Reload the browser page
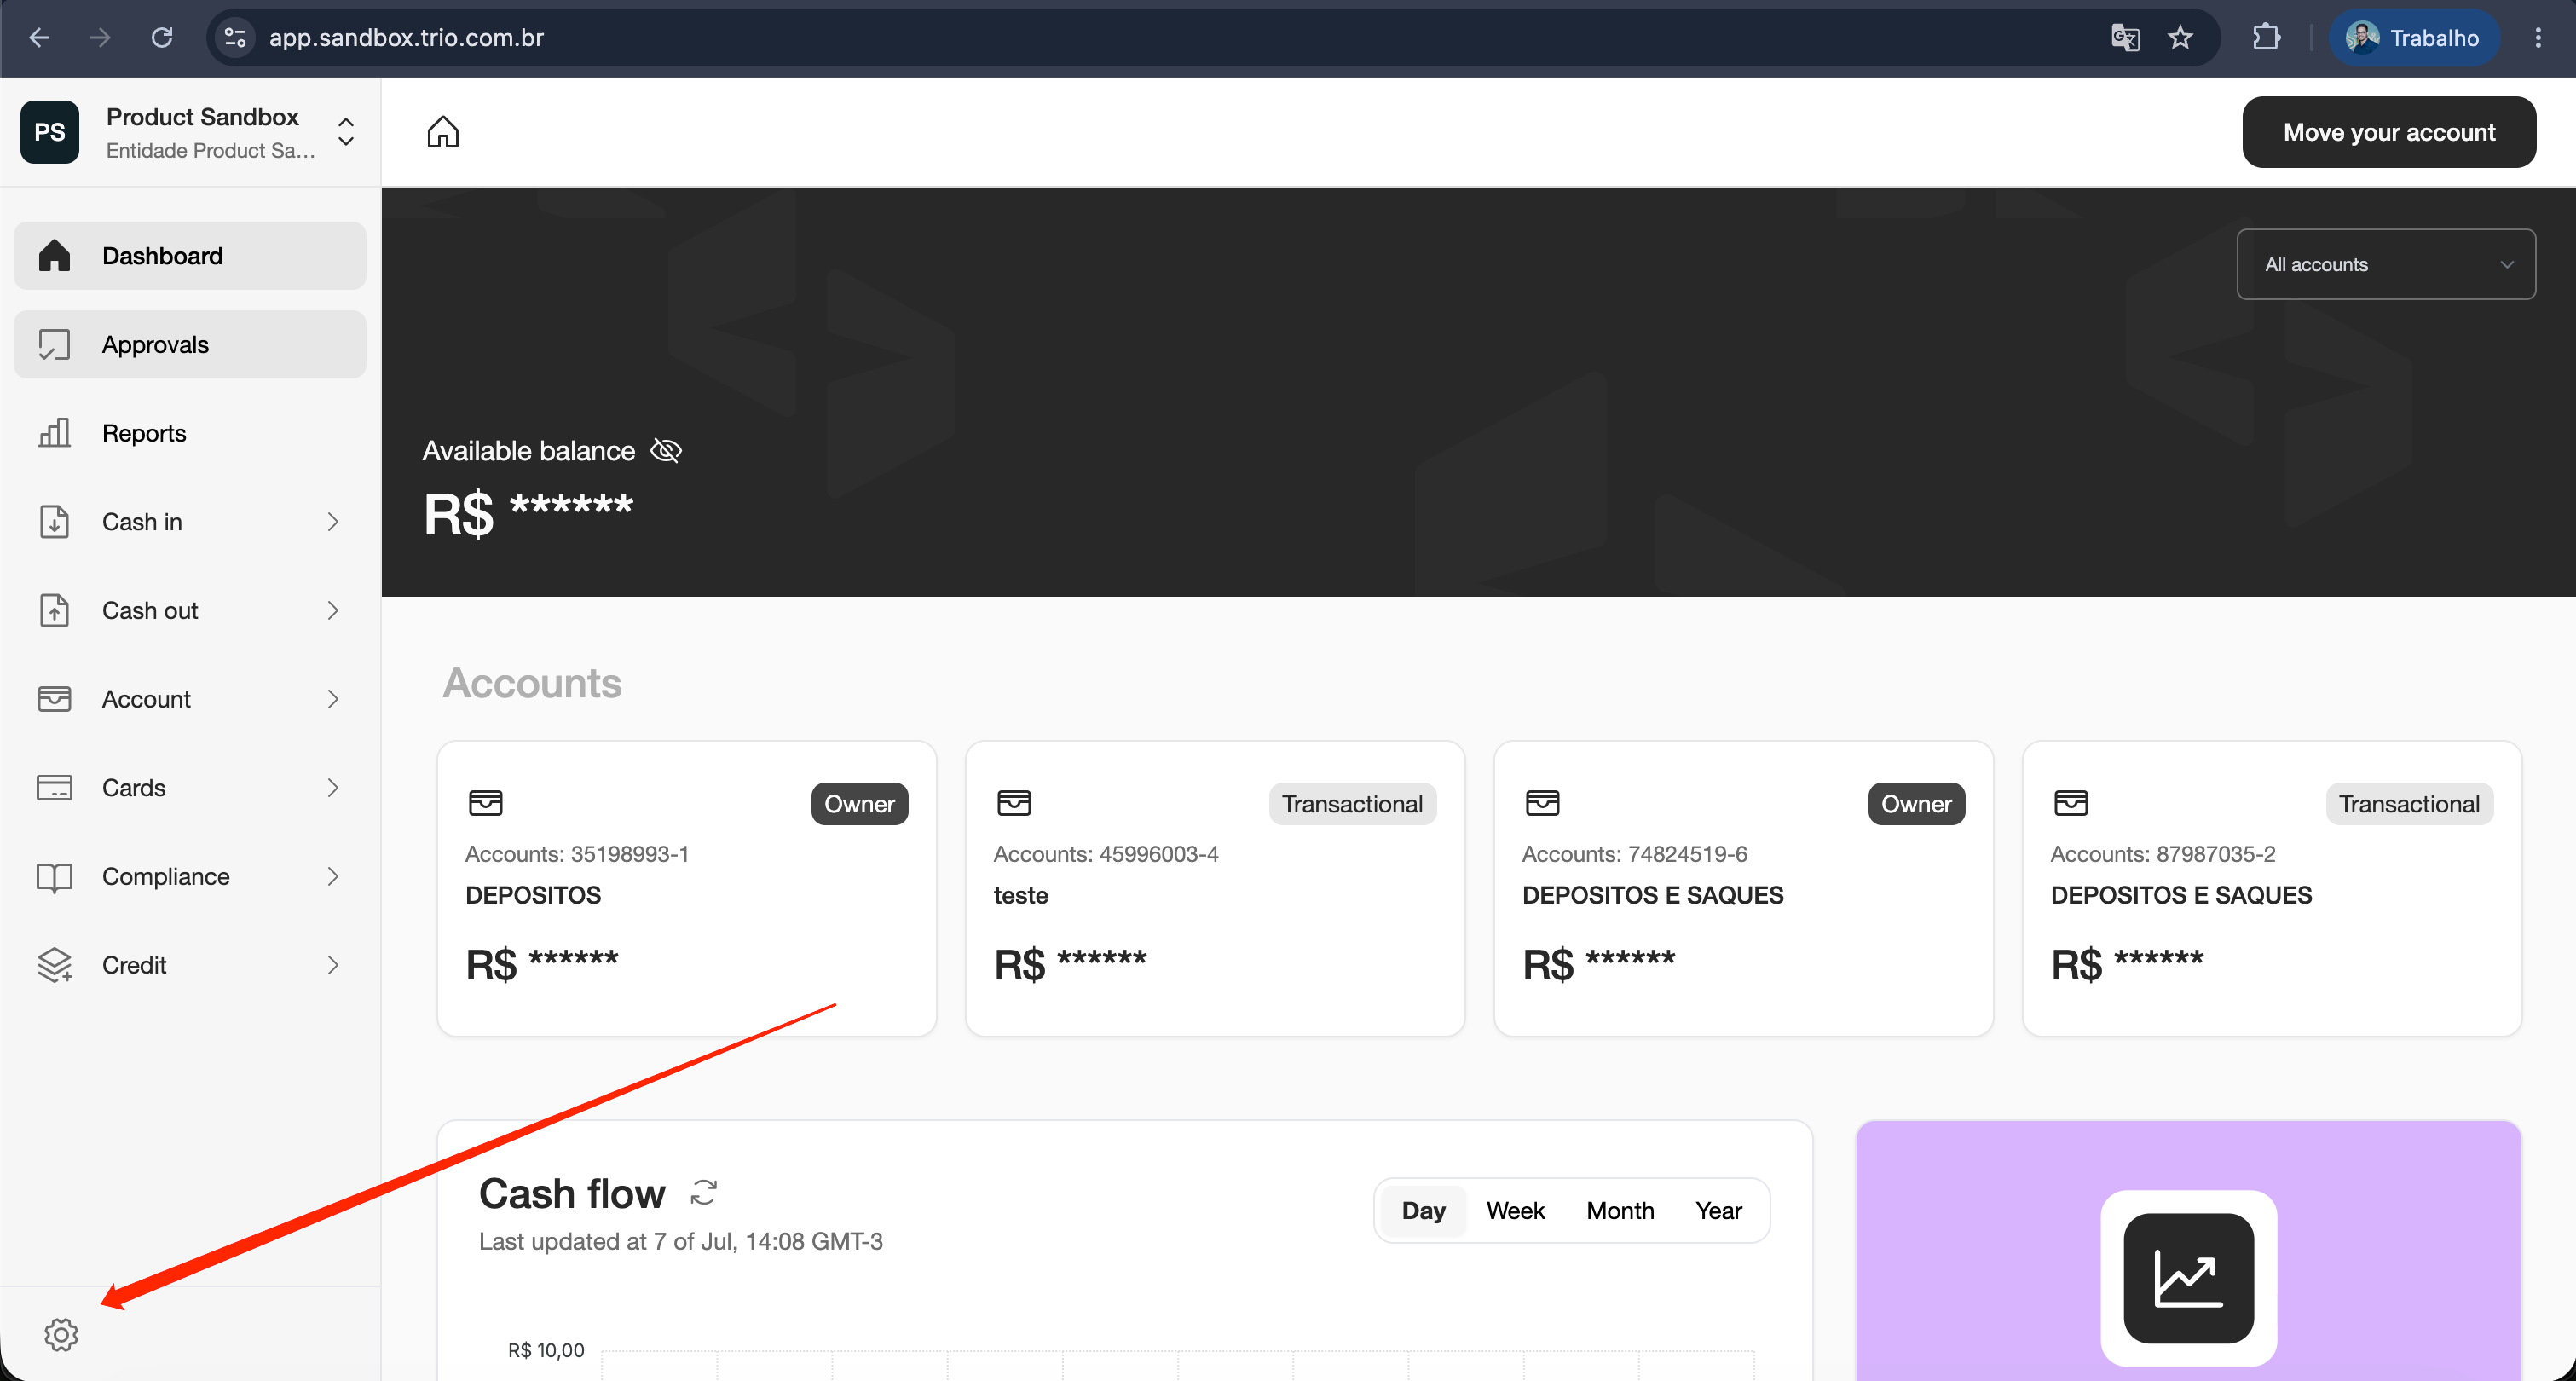 coord(162,38)
